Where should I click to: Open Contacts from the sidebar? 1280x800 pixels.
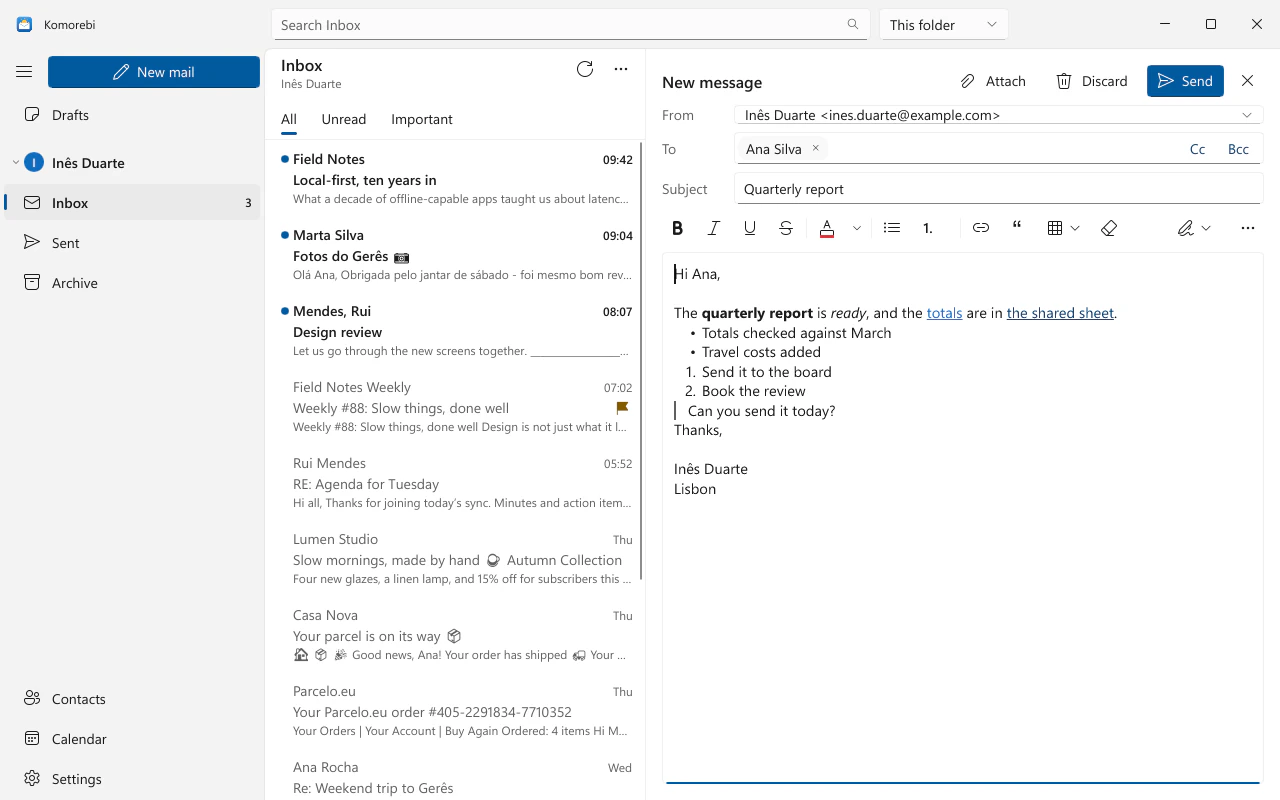coord(132,699)
